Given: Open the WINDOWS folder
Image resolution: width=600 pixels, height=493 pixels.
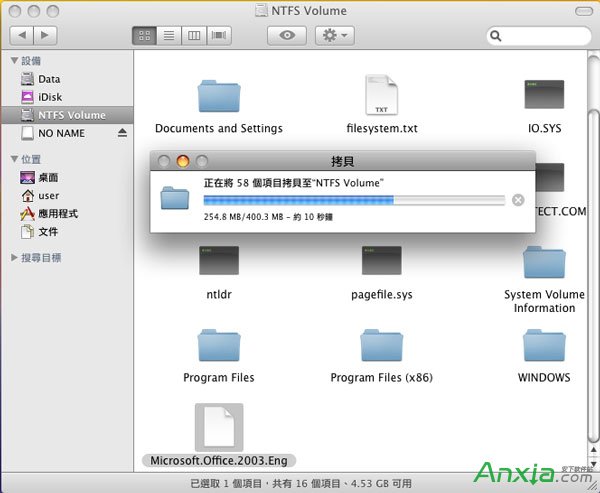Looking at the screenshot, I should pos(543,346).
